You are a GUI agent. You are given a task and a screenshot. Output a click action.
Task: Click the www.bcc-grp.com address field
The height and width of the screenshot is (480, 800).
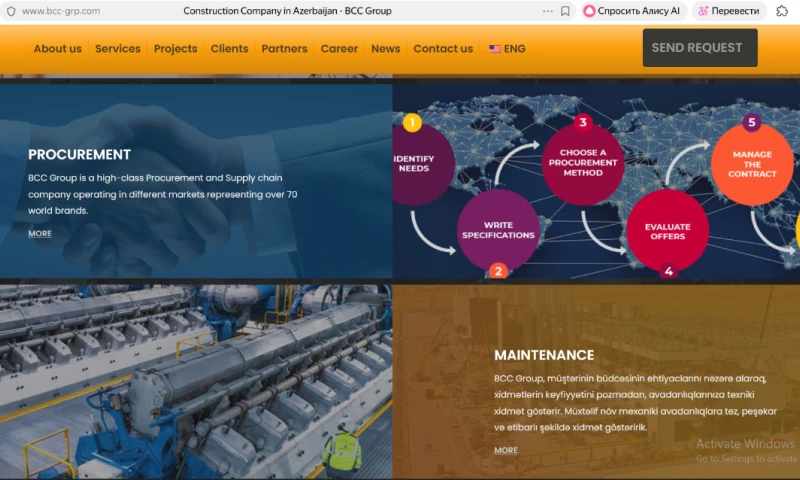(61, 11)
